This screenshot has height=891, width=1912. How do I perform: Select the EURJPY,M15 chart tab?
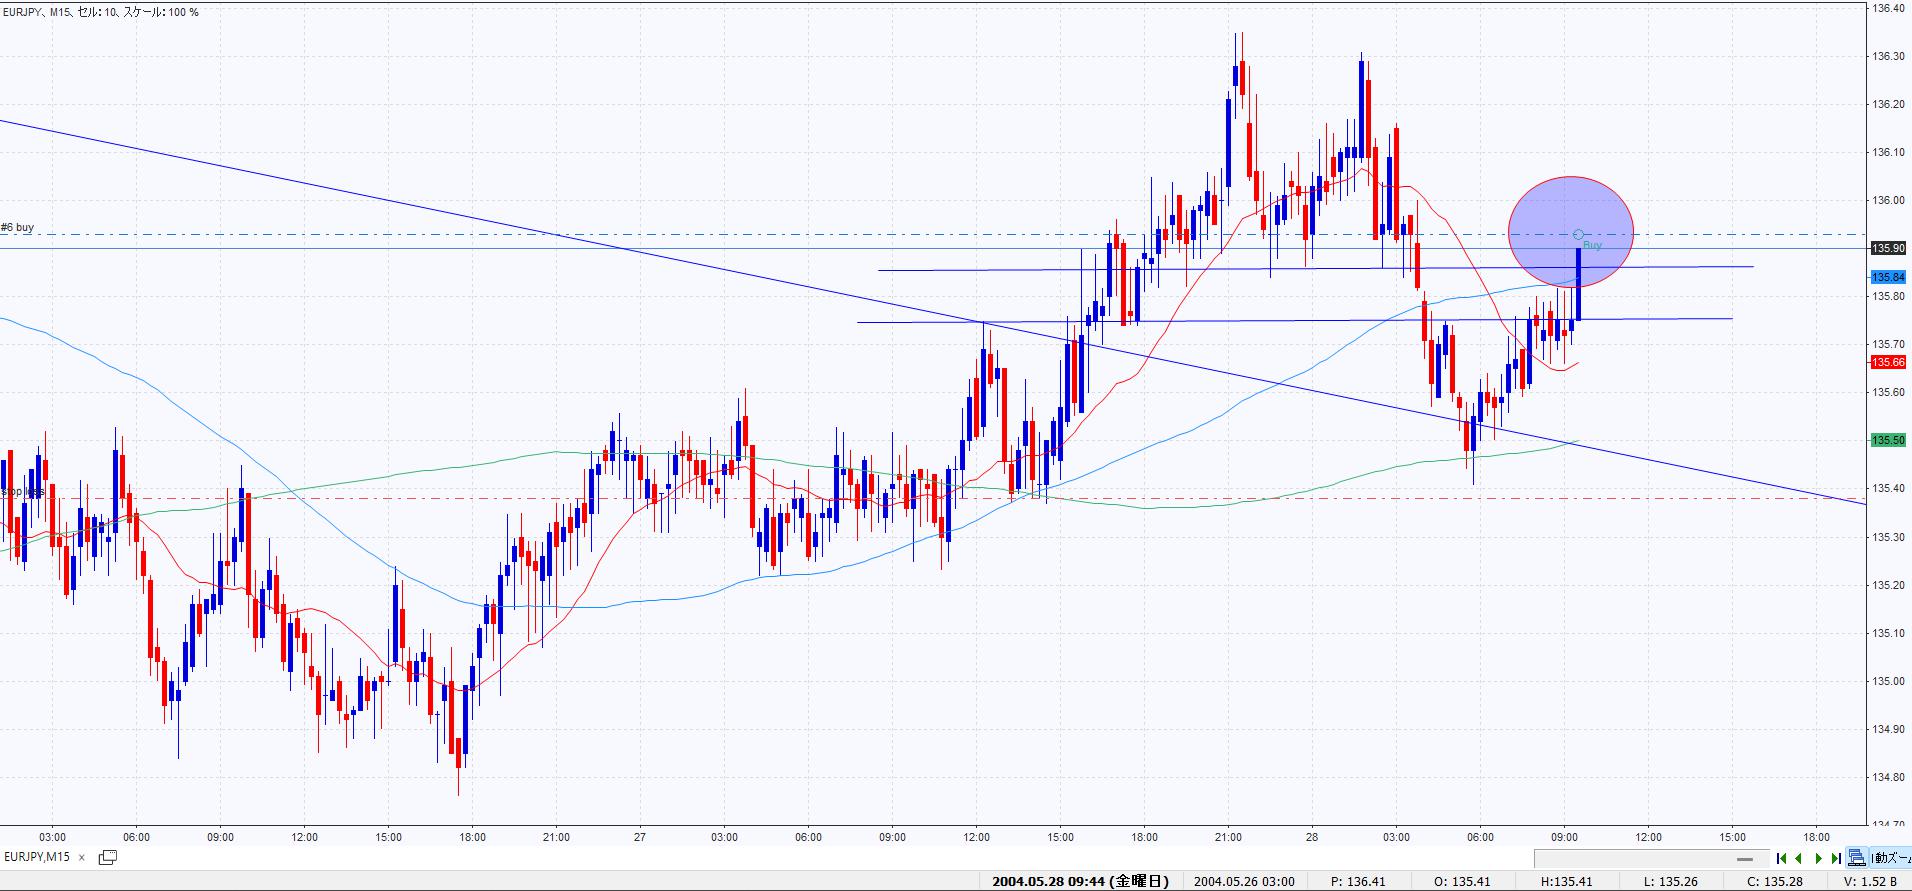pyautogui.click(x=37, y=857)
